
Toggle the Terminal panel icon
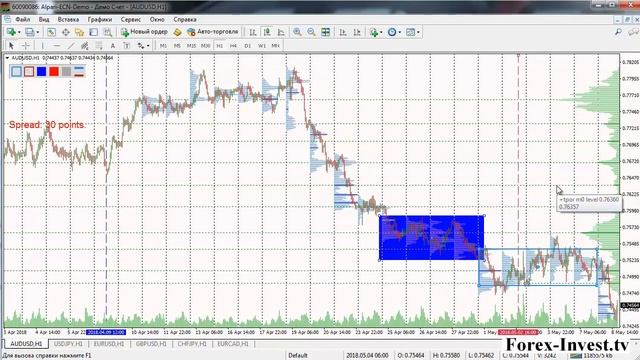93,32
